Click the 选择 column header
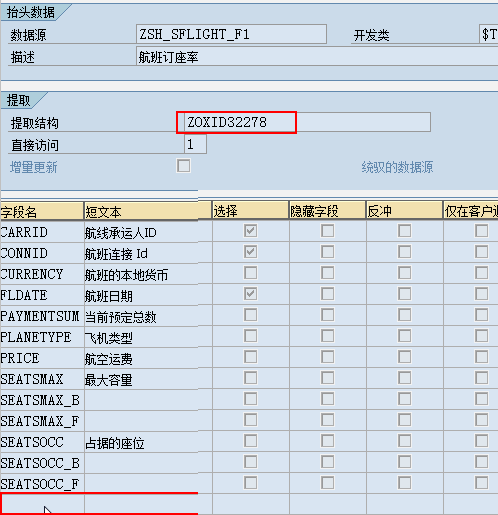This screenshot has width=498, height=515. (x=250, y=211)
